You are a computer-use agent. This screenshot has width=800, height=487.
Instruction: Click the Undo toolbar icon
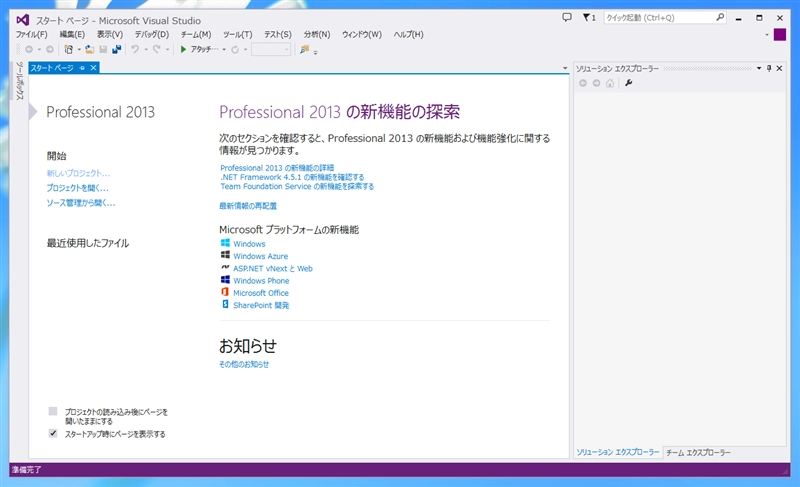tap(135, 49)
